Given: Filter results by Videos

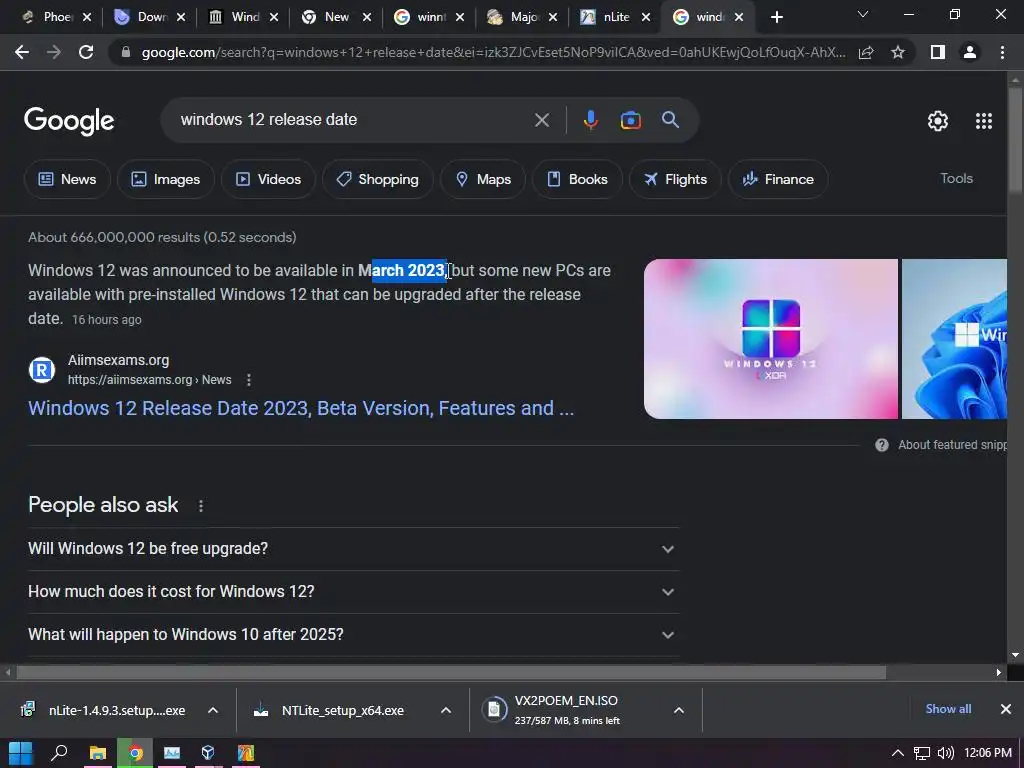Looking at the screenshot, I should tap(268, 180).
